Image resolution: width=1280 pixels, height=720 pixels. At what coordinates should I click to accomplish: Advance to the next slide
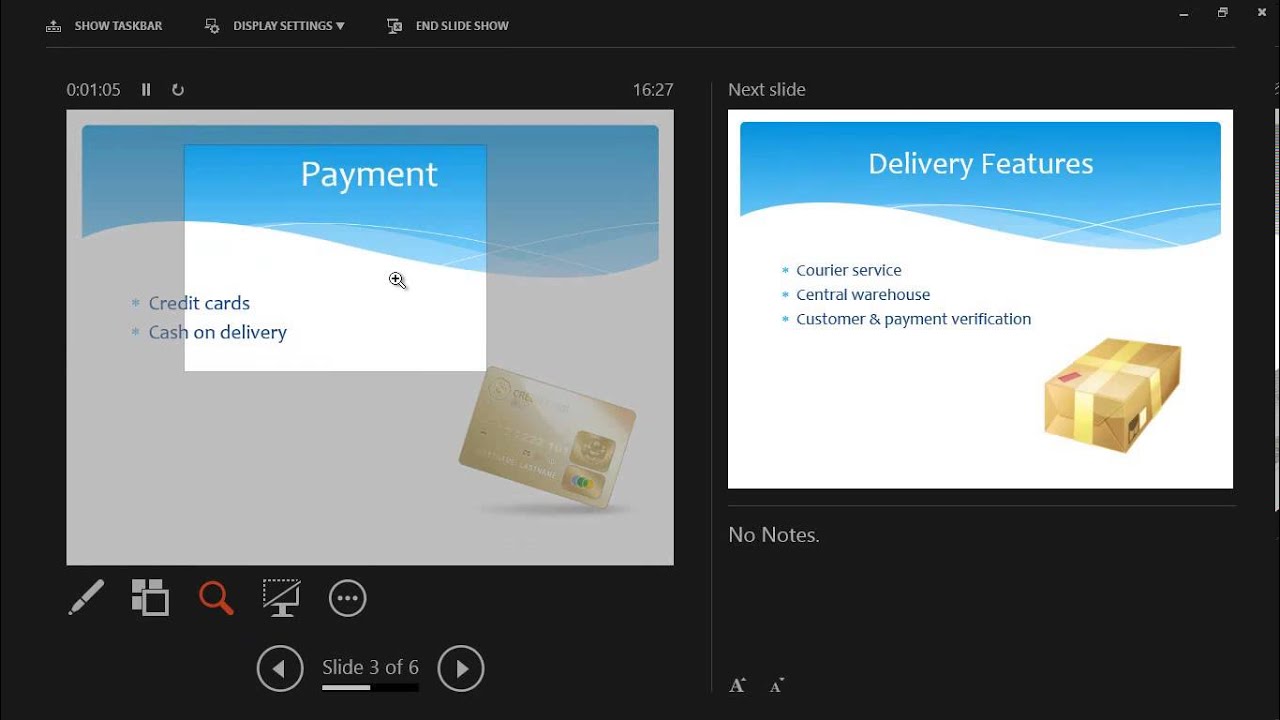pyautogui.click(x=461, y=669)
